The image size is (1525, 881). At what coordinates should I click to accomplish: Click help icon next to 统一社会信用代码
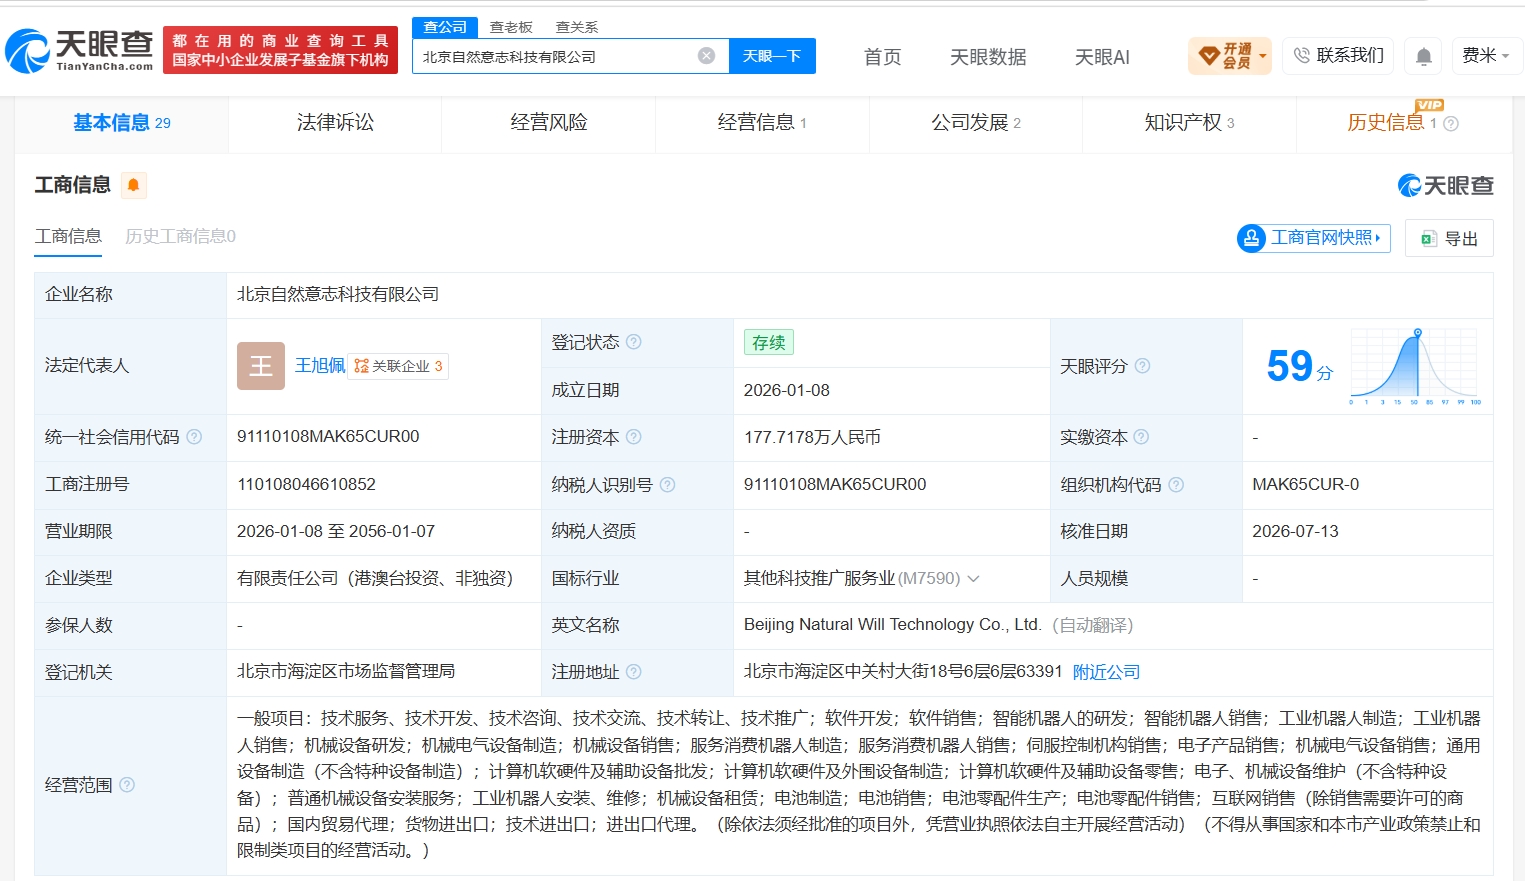tap(194, 437)
